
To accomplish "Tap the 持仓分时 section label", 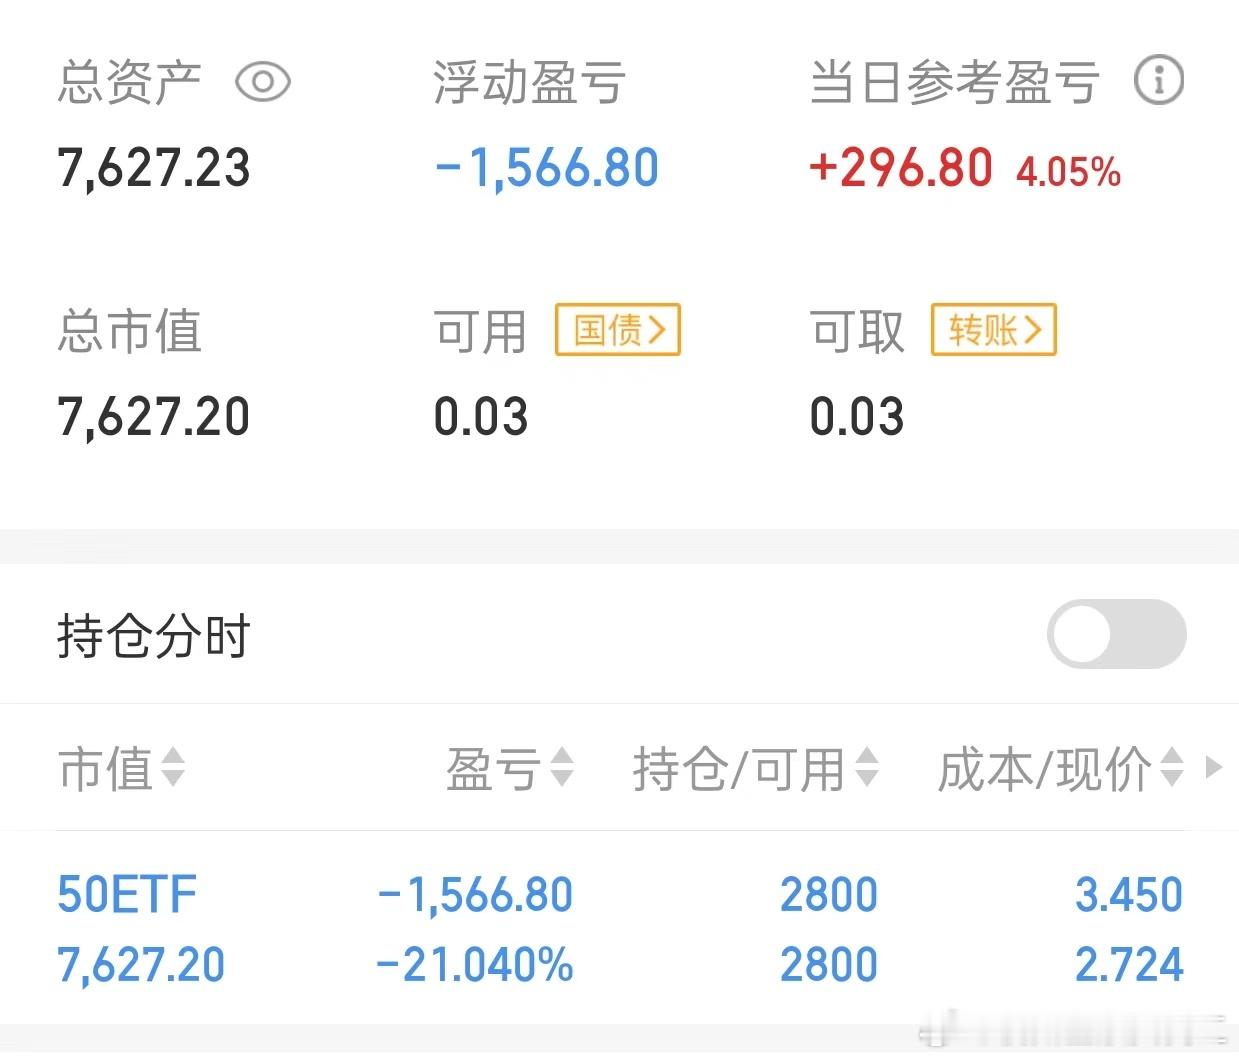I will click(153, 634).
